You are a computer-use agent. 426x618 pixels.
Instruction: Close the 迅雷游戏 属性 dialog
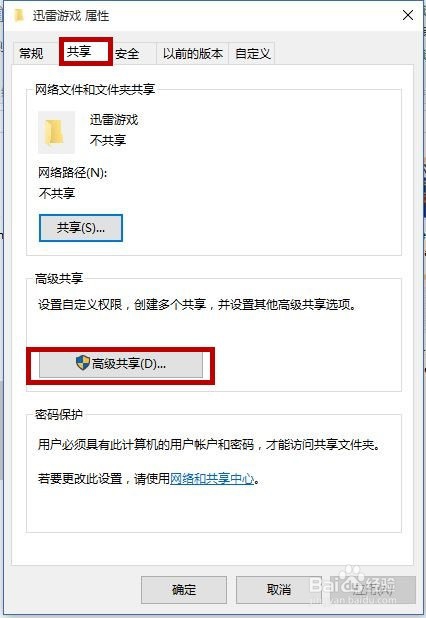pyautogui.click(x=408, y=15)
